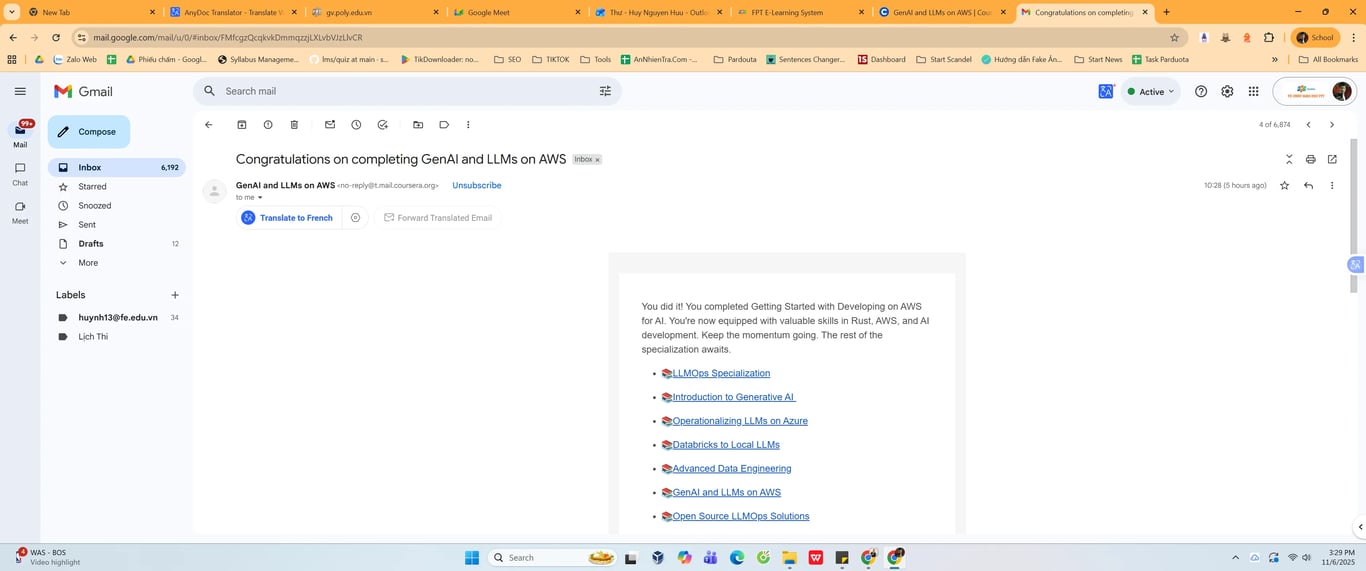This screenshot has width=1366, height=571.
Task: Open Gmail Settings gear
Action: coord(1227,91)
